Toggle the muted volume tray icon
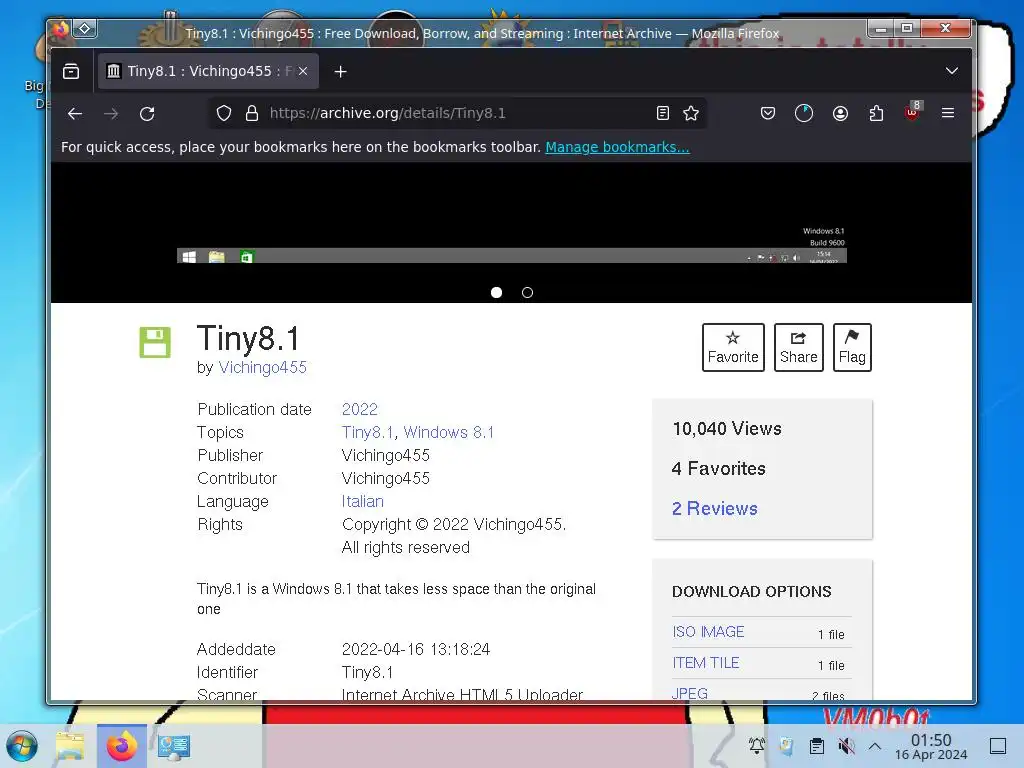The height and width of the screenshot is (768, 1024). [846, 746]
